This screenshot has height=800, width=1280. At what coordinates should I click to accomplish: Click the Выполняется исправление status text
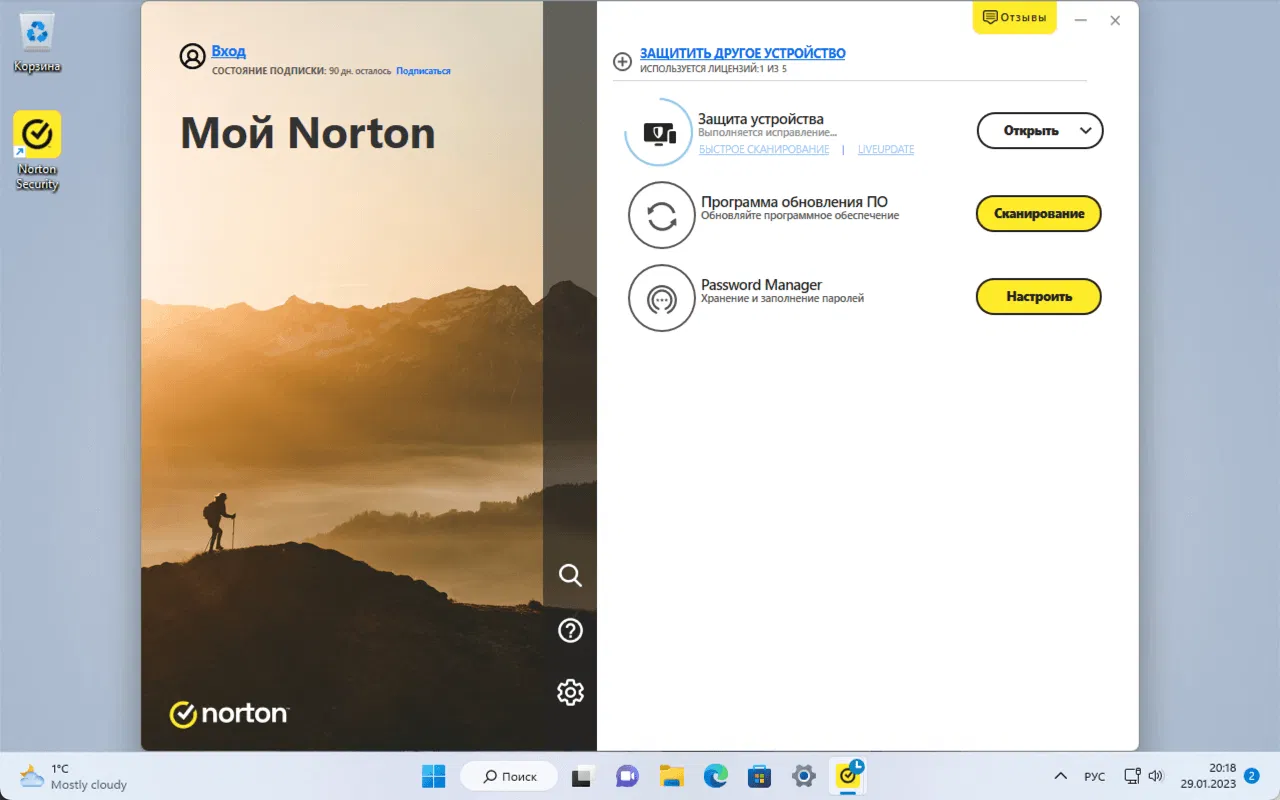click(767, 132)
